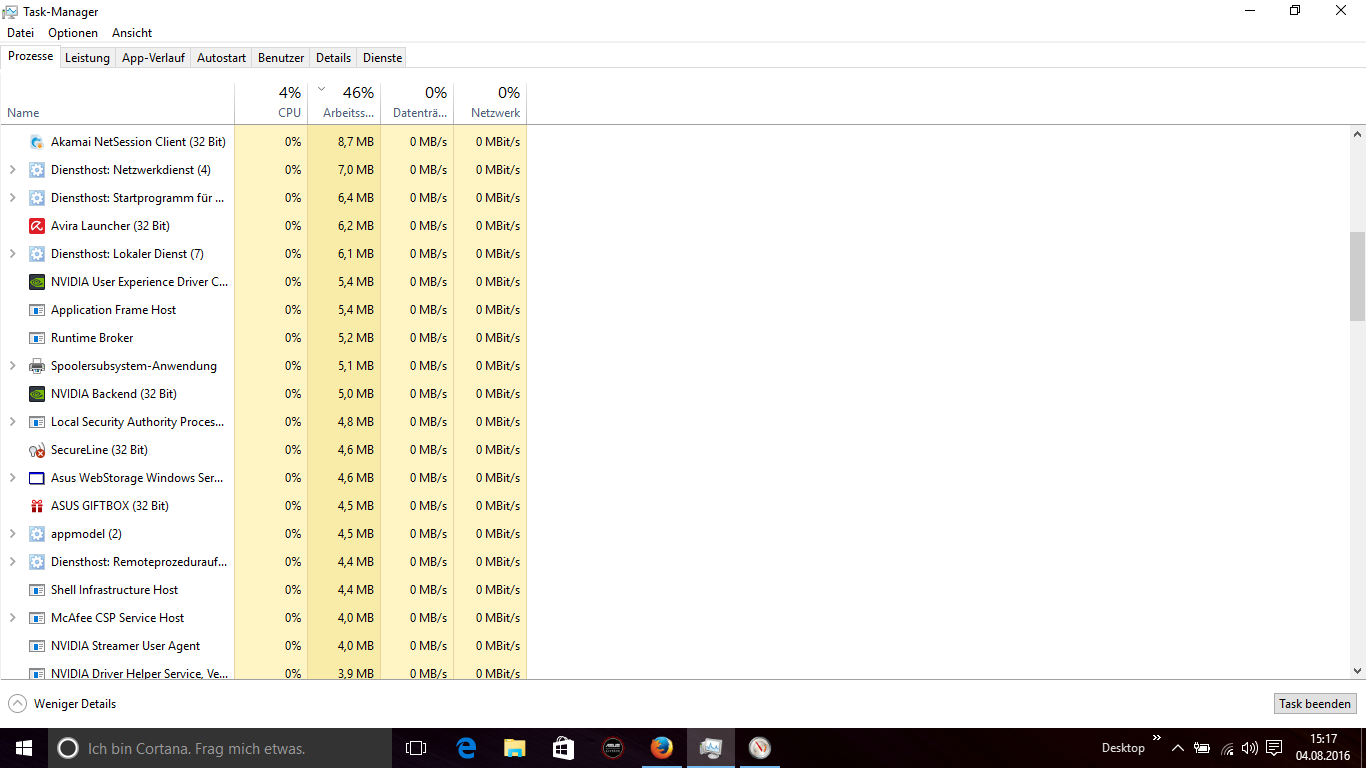Screen dimensions: 1366x768
Task: Click the McAfee CSP Service Host icon
Action: [x=37, y=618]
